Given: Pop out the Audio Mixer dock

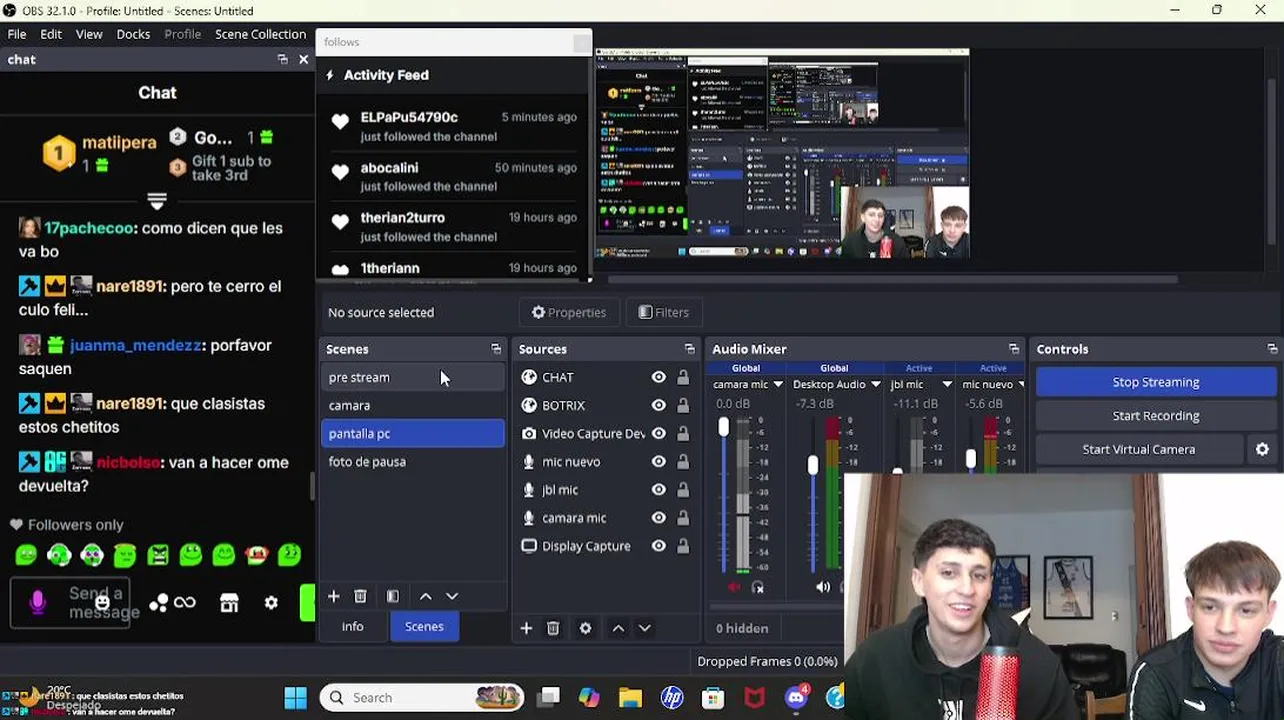Looking at the screenshot, I should pyautogui.click(x=1014, y=349).
